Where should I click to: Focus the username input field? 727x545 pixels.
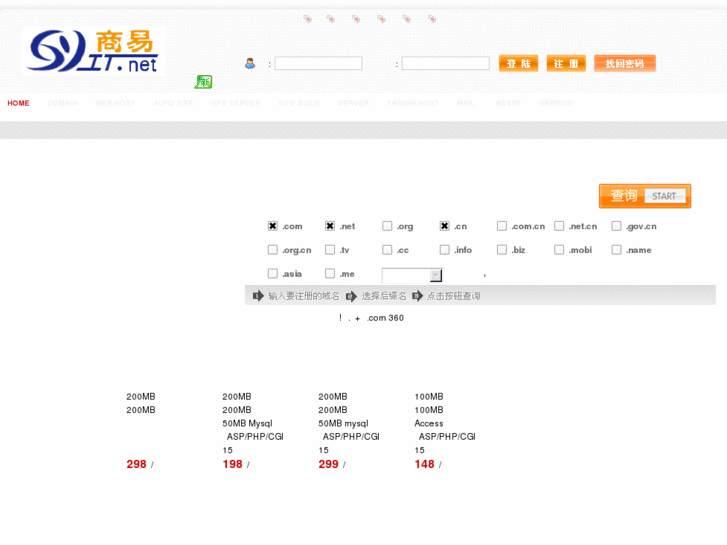pyautogui.click(x=319, y=64)
